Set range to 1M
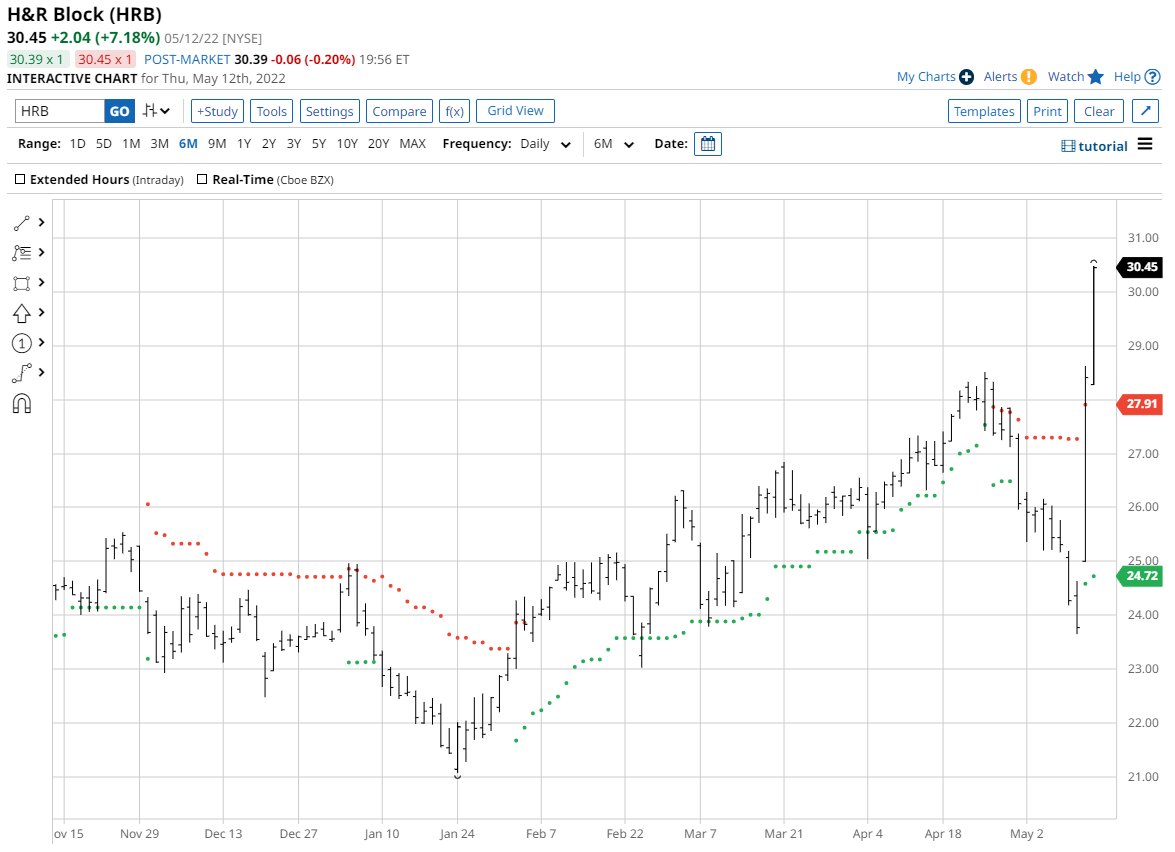This screenshot has width=1175, height=852. (131, 144)
